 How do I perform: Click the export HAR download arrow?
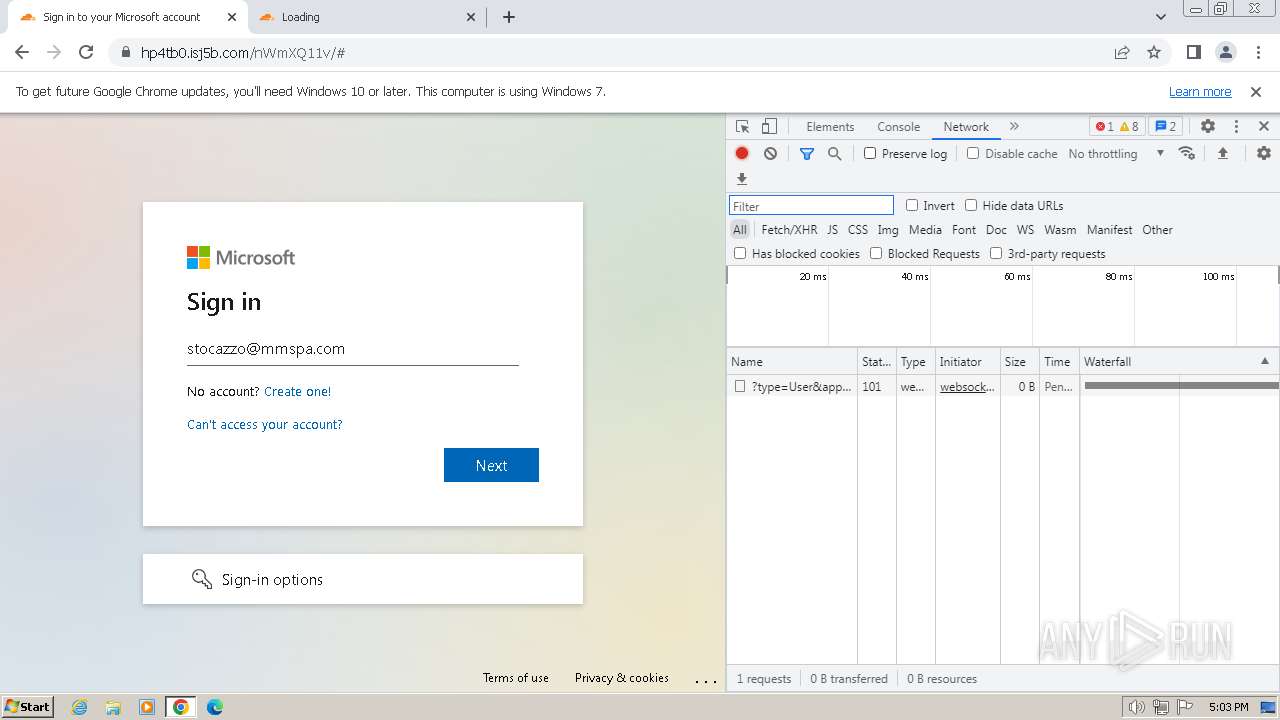click(742, 179)
